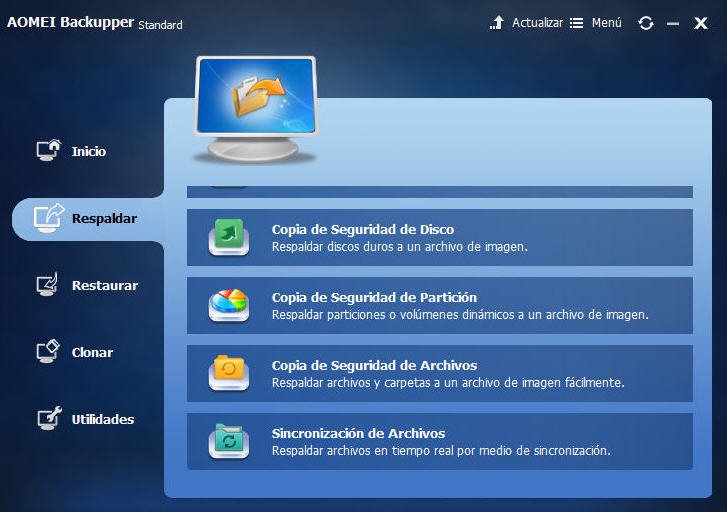Click the green disk backup icon

(229, 237)
